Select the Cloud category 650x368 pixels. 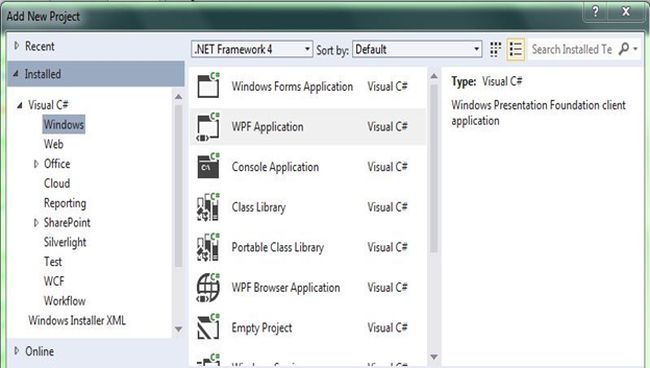coord(57,183)
